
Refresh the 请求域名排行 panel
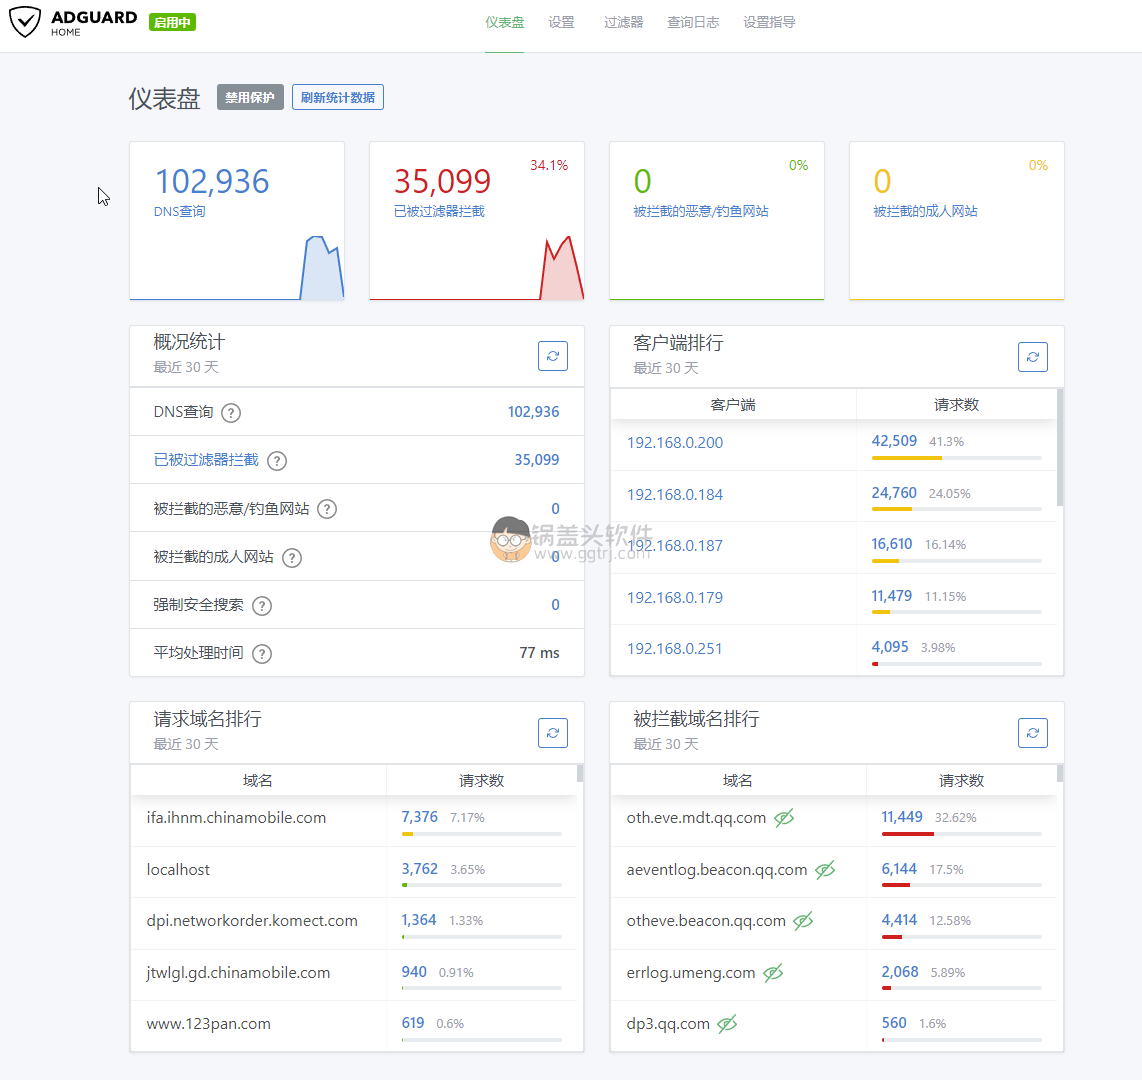tap(552, 732)
